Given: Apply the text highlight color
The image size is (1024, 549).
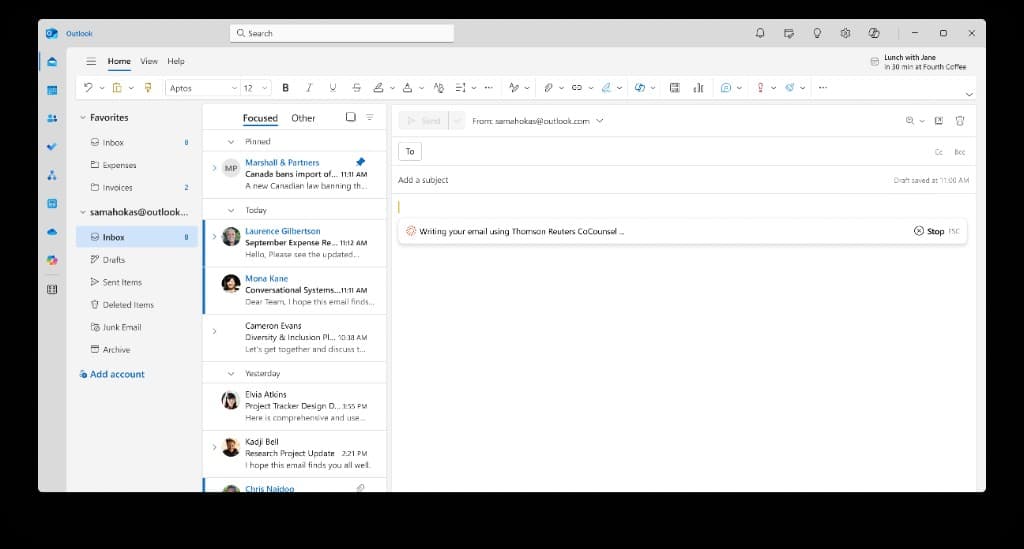Looking at the screenshot, I should tap(378, 87).
